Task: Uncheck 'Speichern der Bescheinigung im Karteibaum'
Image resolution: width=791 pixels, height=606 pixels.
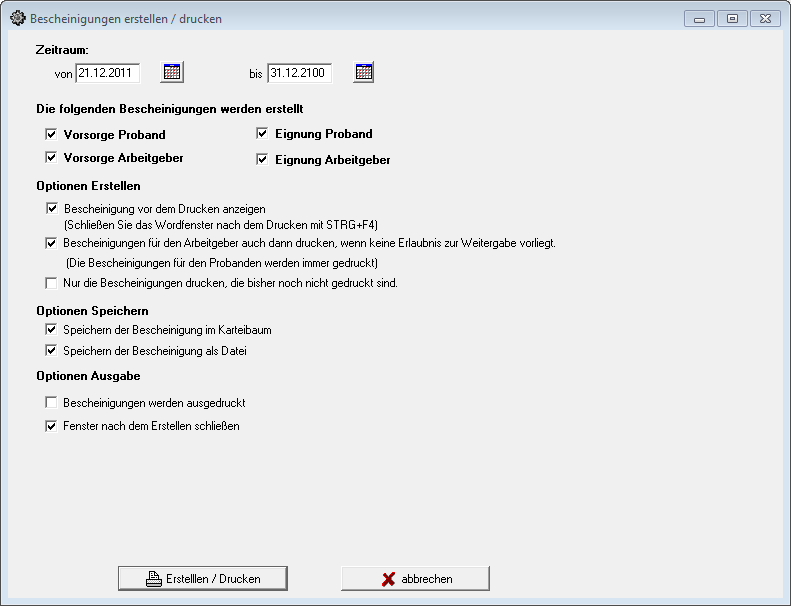Action: pos(52,329)
